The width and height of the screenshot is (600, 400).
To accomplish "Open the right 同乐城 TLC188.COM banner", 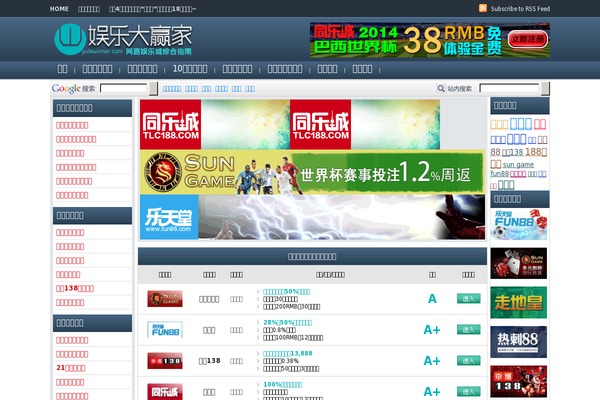I will point(365,124).
